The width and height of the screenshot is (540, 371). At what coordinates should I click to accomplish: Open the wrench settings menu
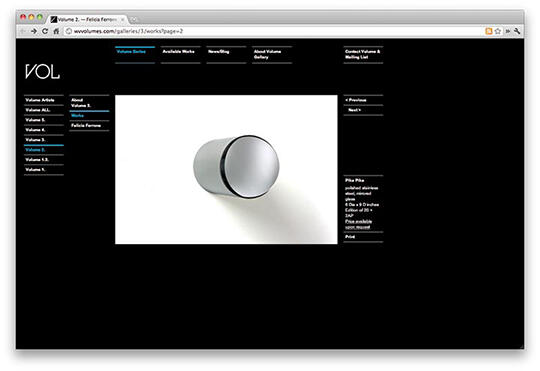517,31
